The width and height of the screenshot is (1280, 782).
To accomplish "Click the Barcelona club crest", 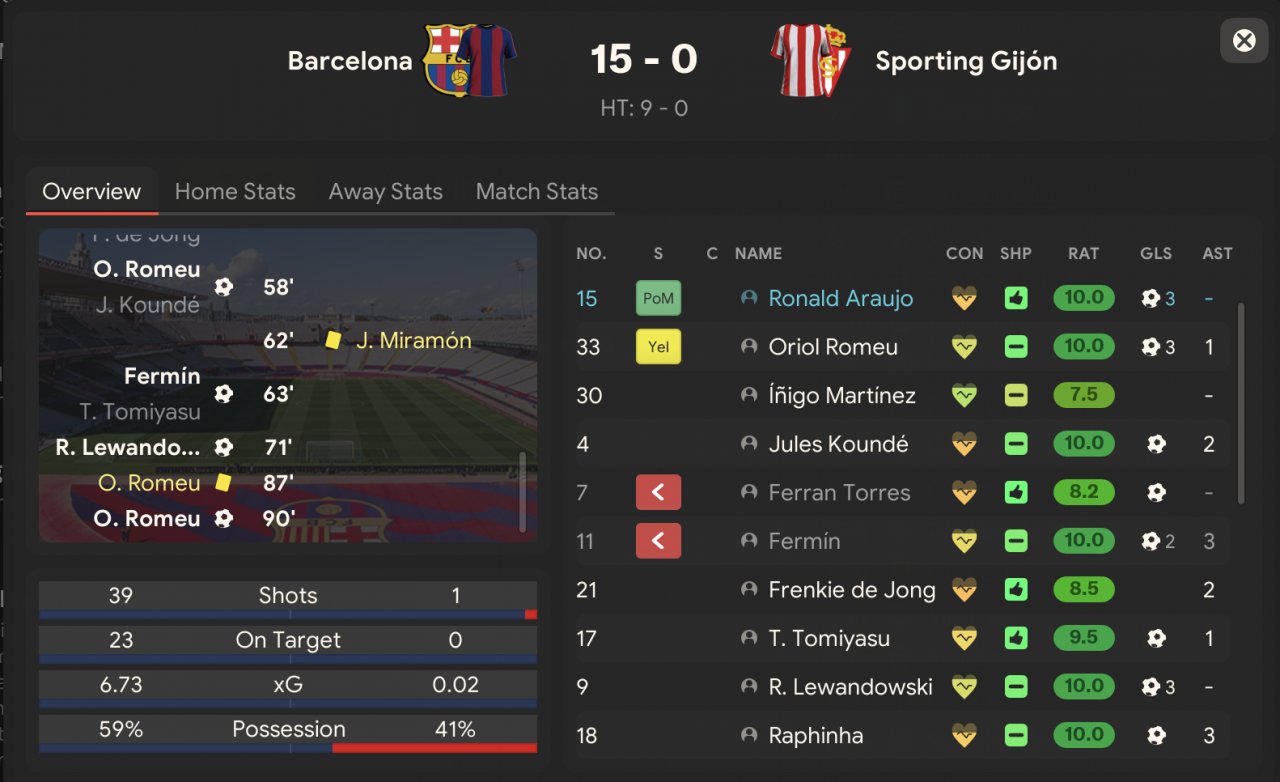I will click(447, 60).
